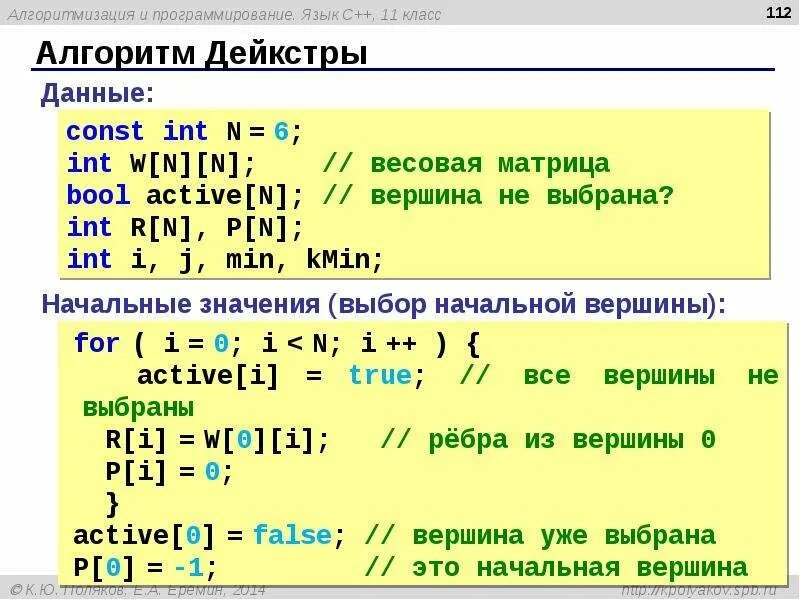Viewport: 800px width, 600px height.
Task: Click the slide number 112
Action: pyautogui.click(x=779, y=12)
